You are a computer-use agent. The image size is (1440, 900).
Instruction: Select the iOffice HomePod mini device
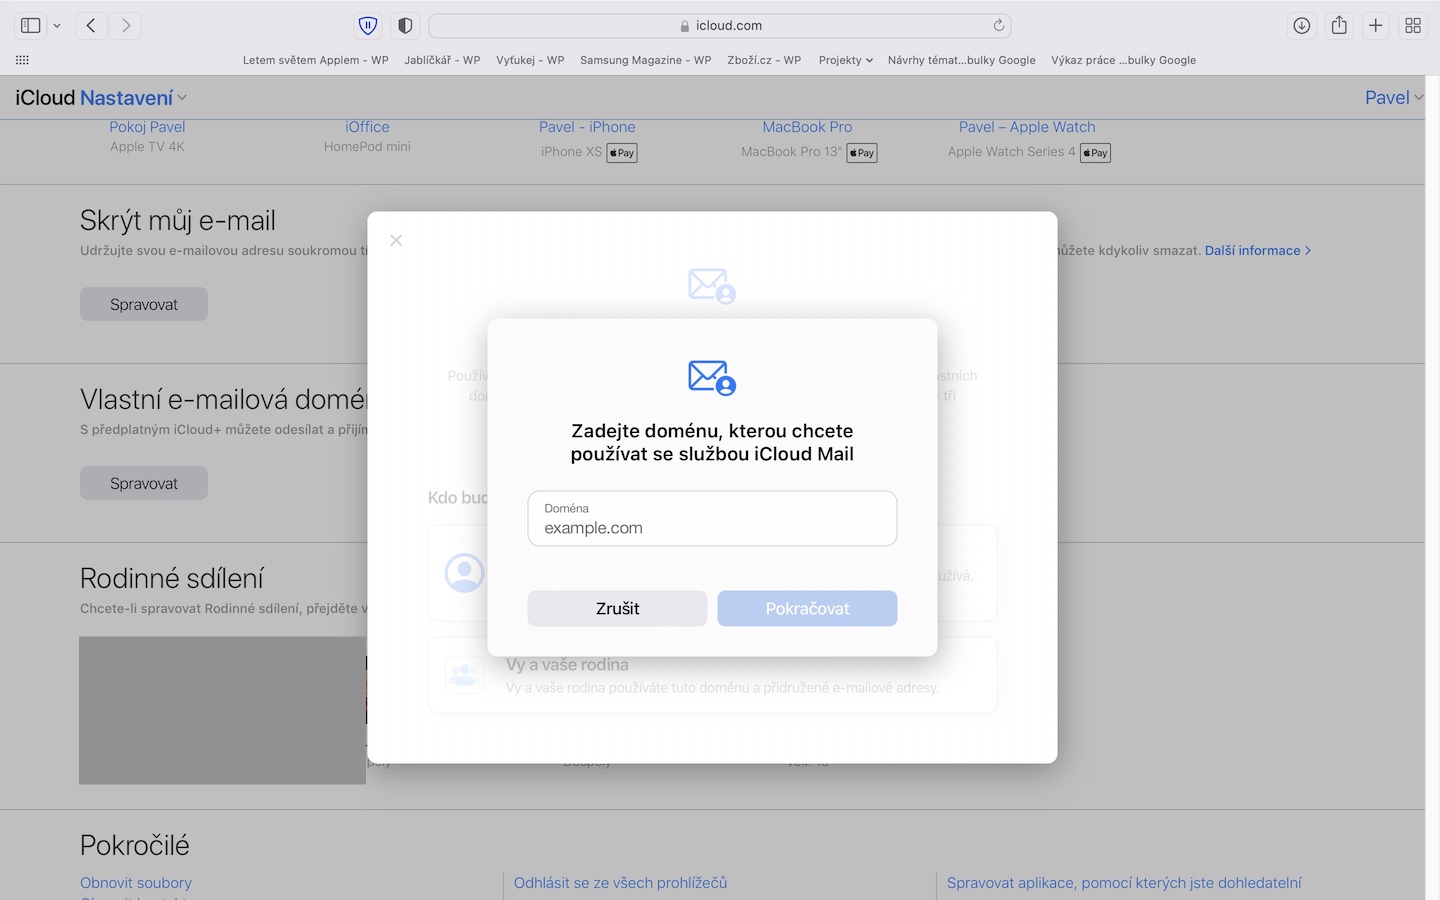(367, 127)
